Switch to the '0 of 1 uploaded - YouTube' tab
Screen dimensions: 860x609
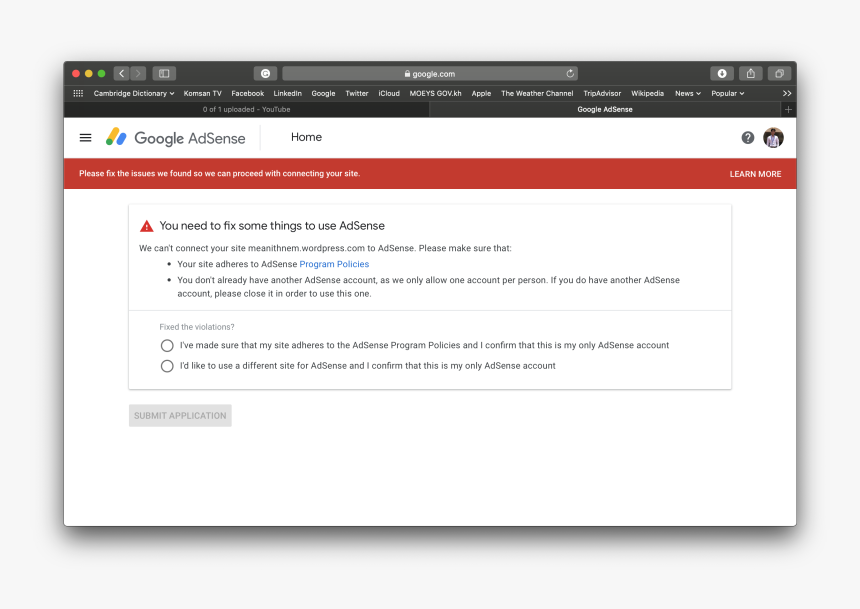coord(246,109)
